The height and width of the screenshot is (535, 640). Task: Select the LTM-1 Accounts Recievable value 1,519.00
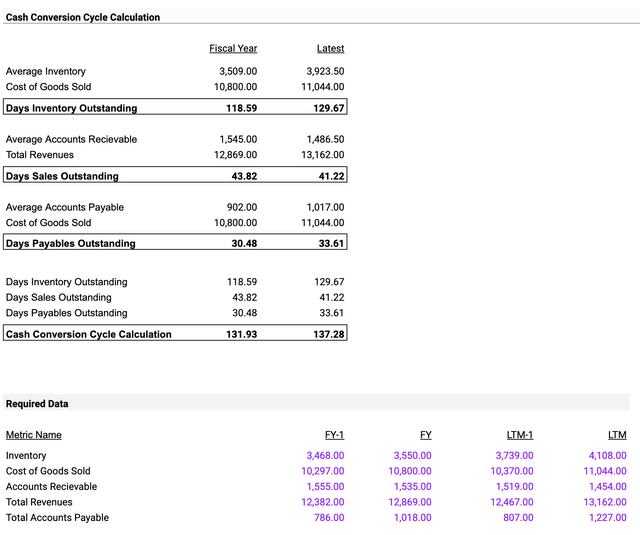[514, 486]
